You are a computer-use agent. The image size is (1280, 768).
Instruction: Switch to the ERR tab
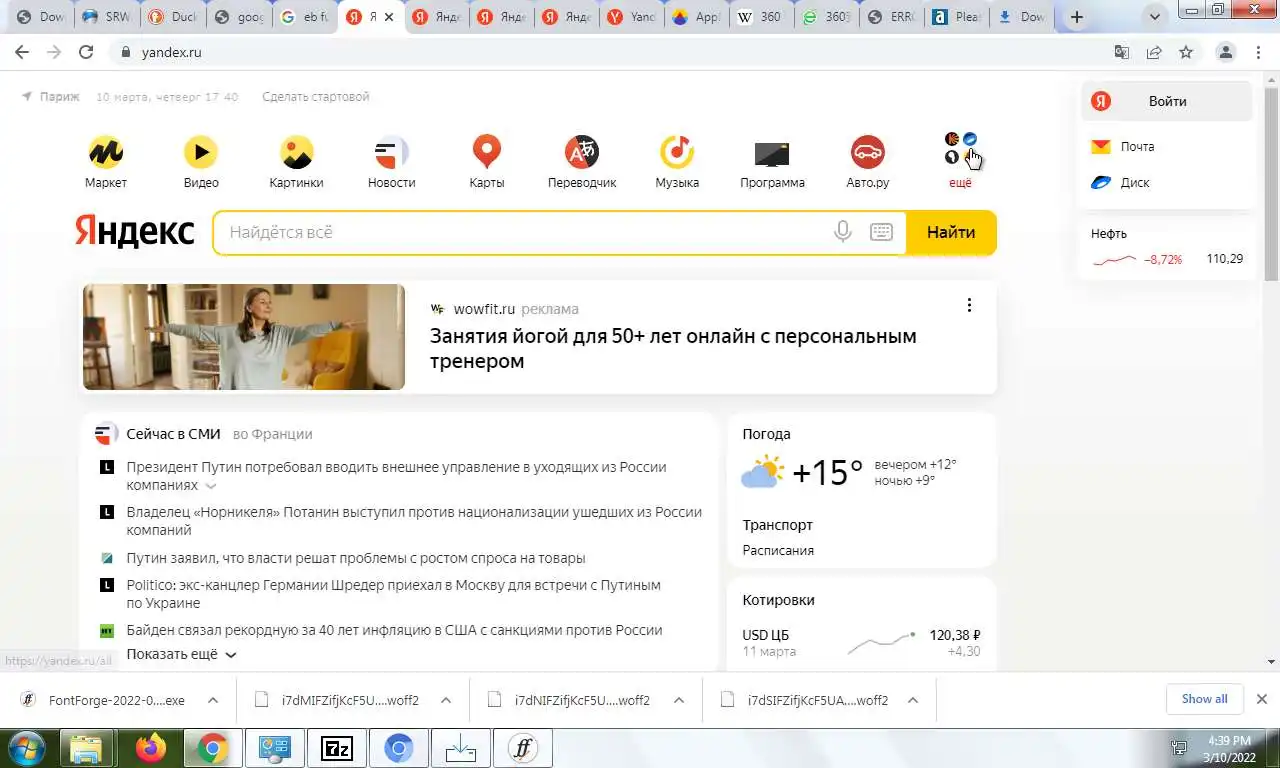(892, 17)
